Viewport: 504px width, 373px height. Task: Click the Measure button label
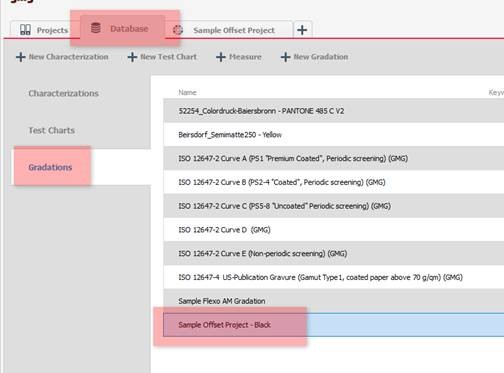point(245,57)
